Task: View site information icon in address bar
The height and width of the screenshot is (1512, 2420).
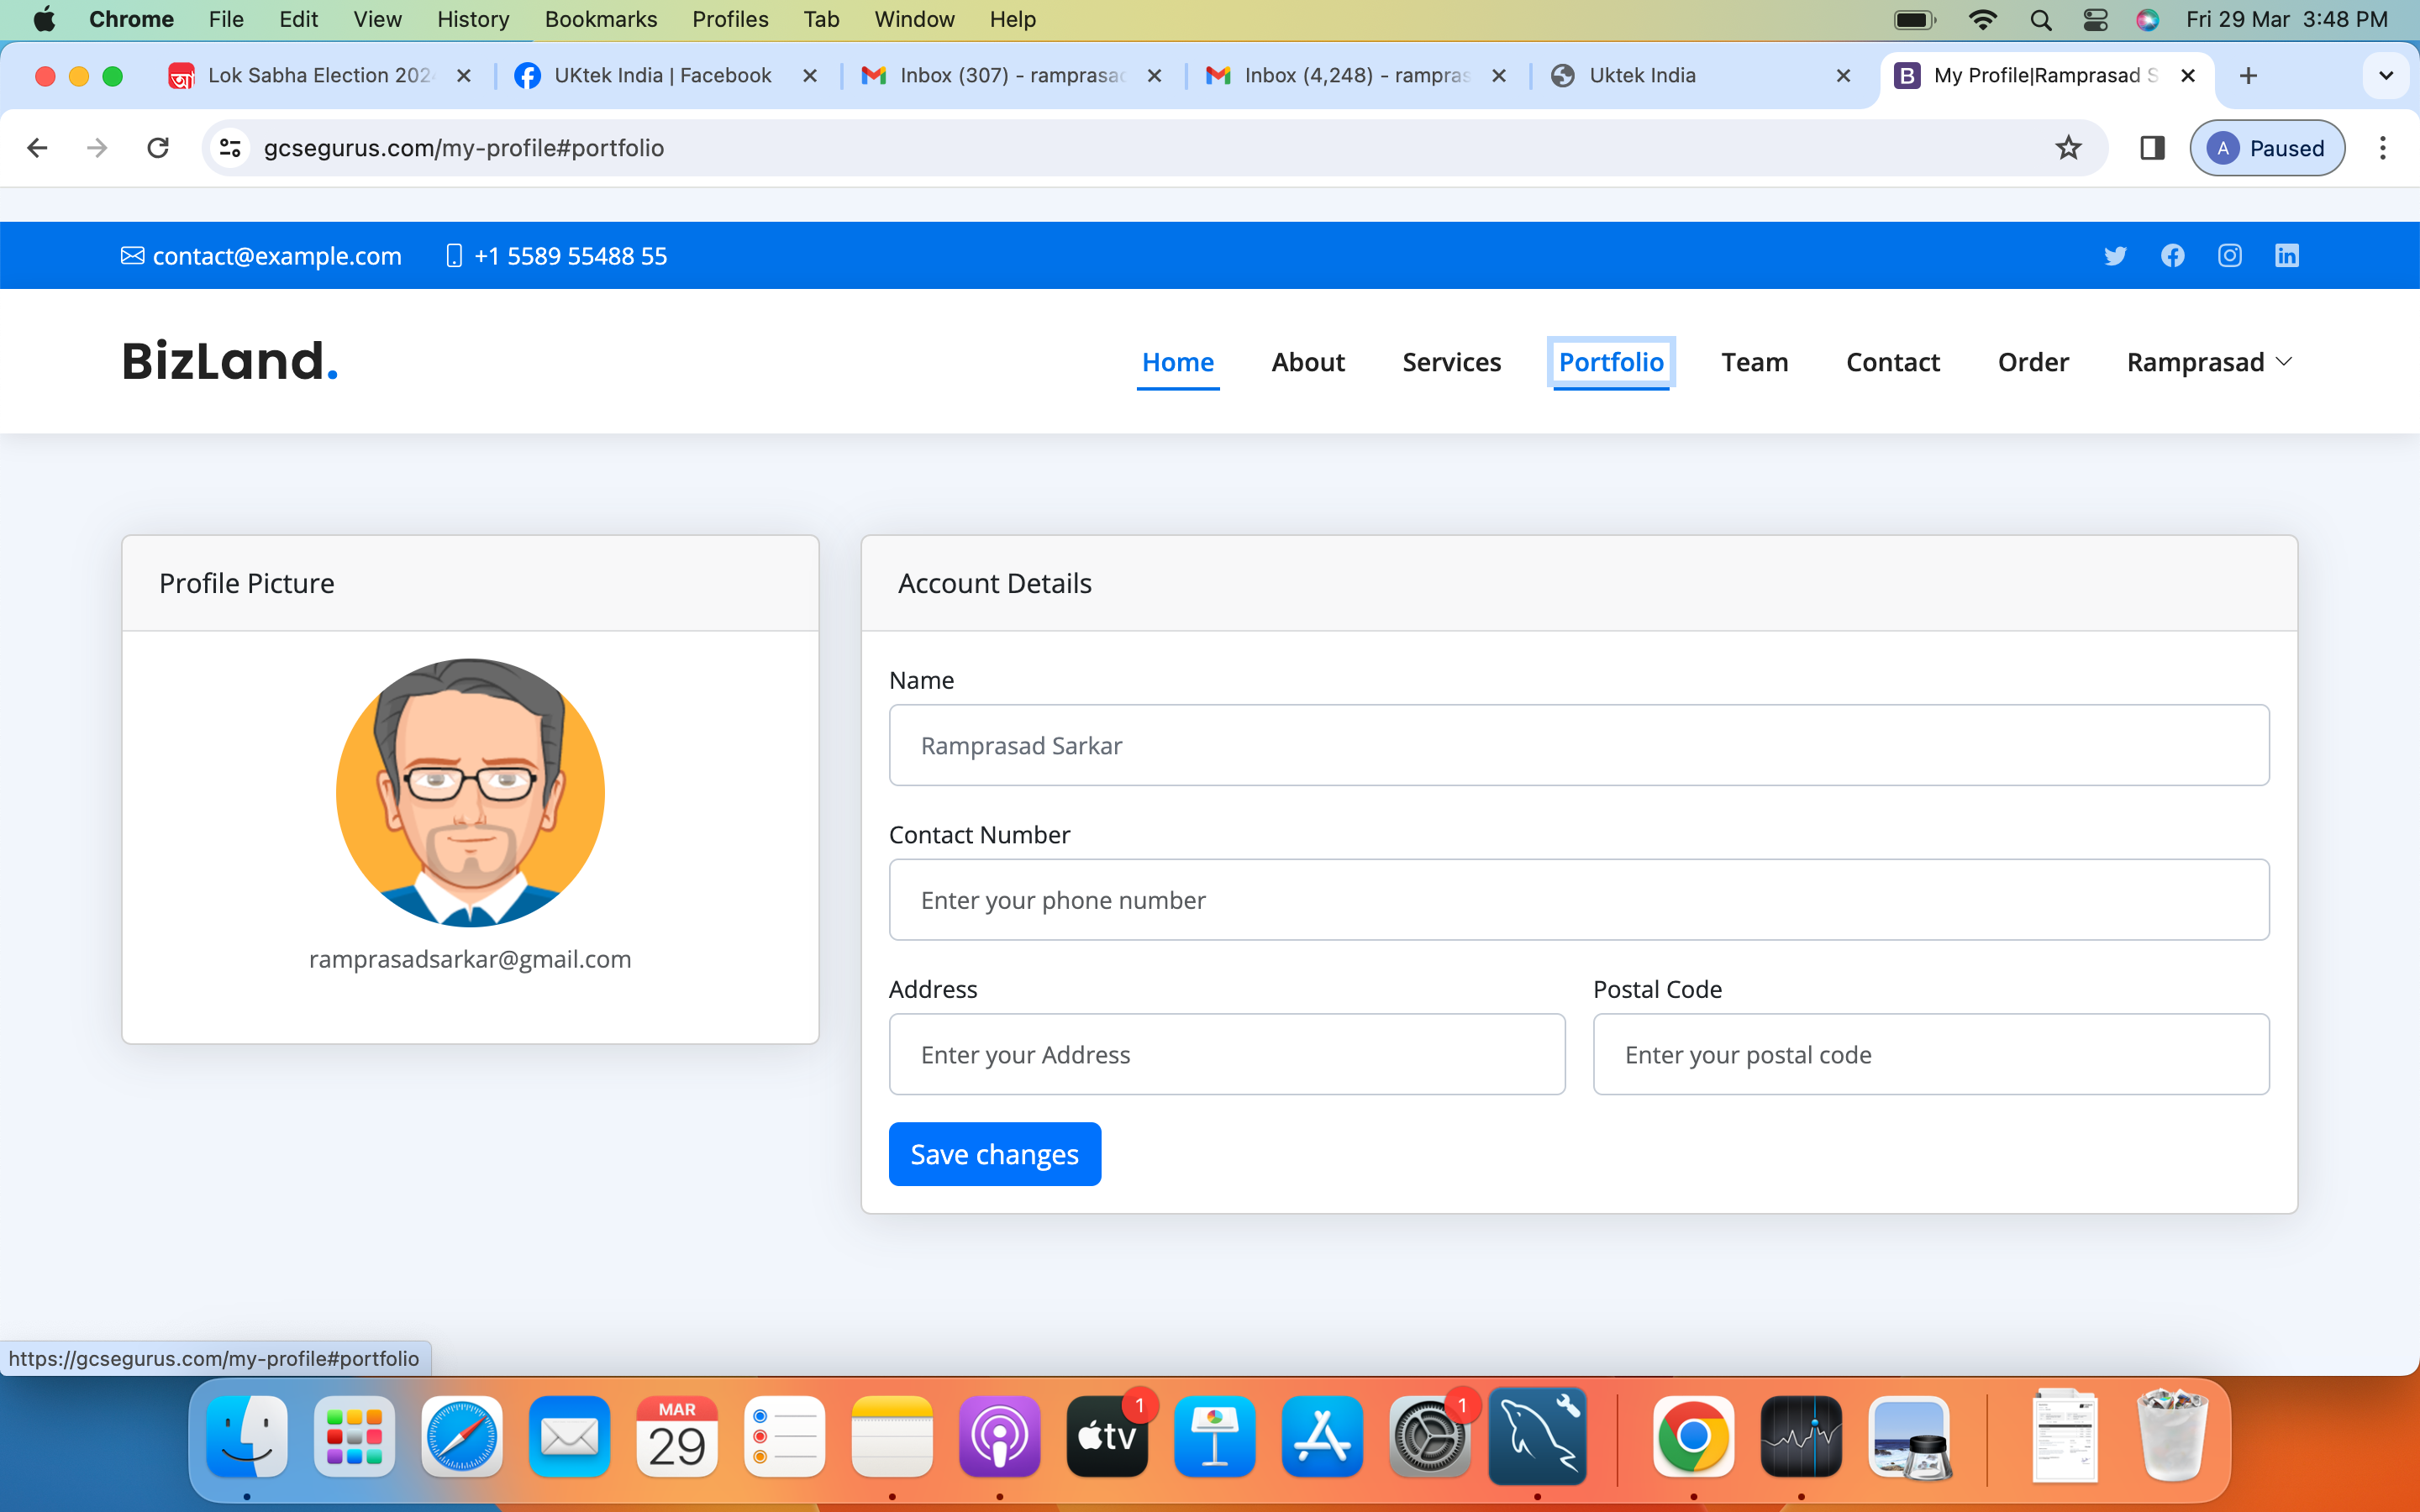Action: coord(230,148)
